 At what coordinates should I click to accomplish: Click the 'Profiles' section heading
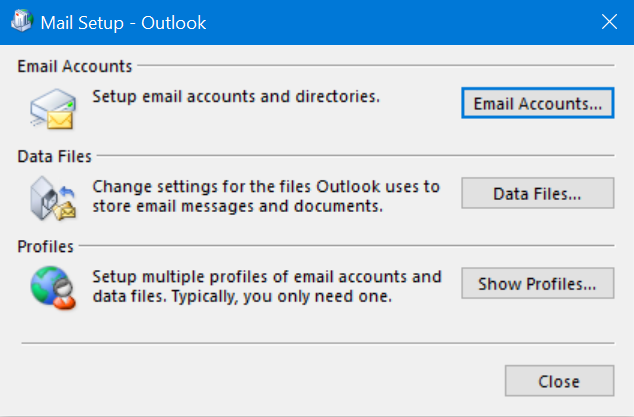(x=45, y=246)
